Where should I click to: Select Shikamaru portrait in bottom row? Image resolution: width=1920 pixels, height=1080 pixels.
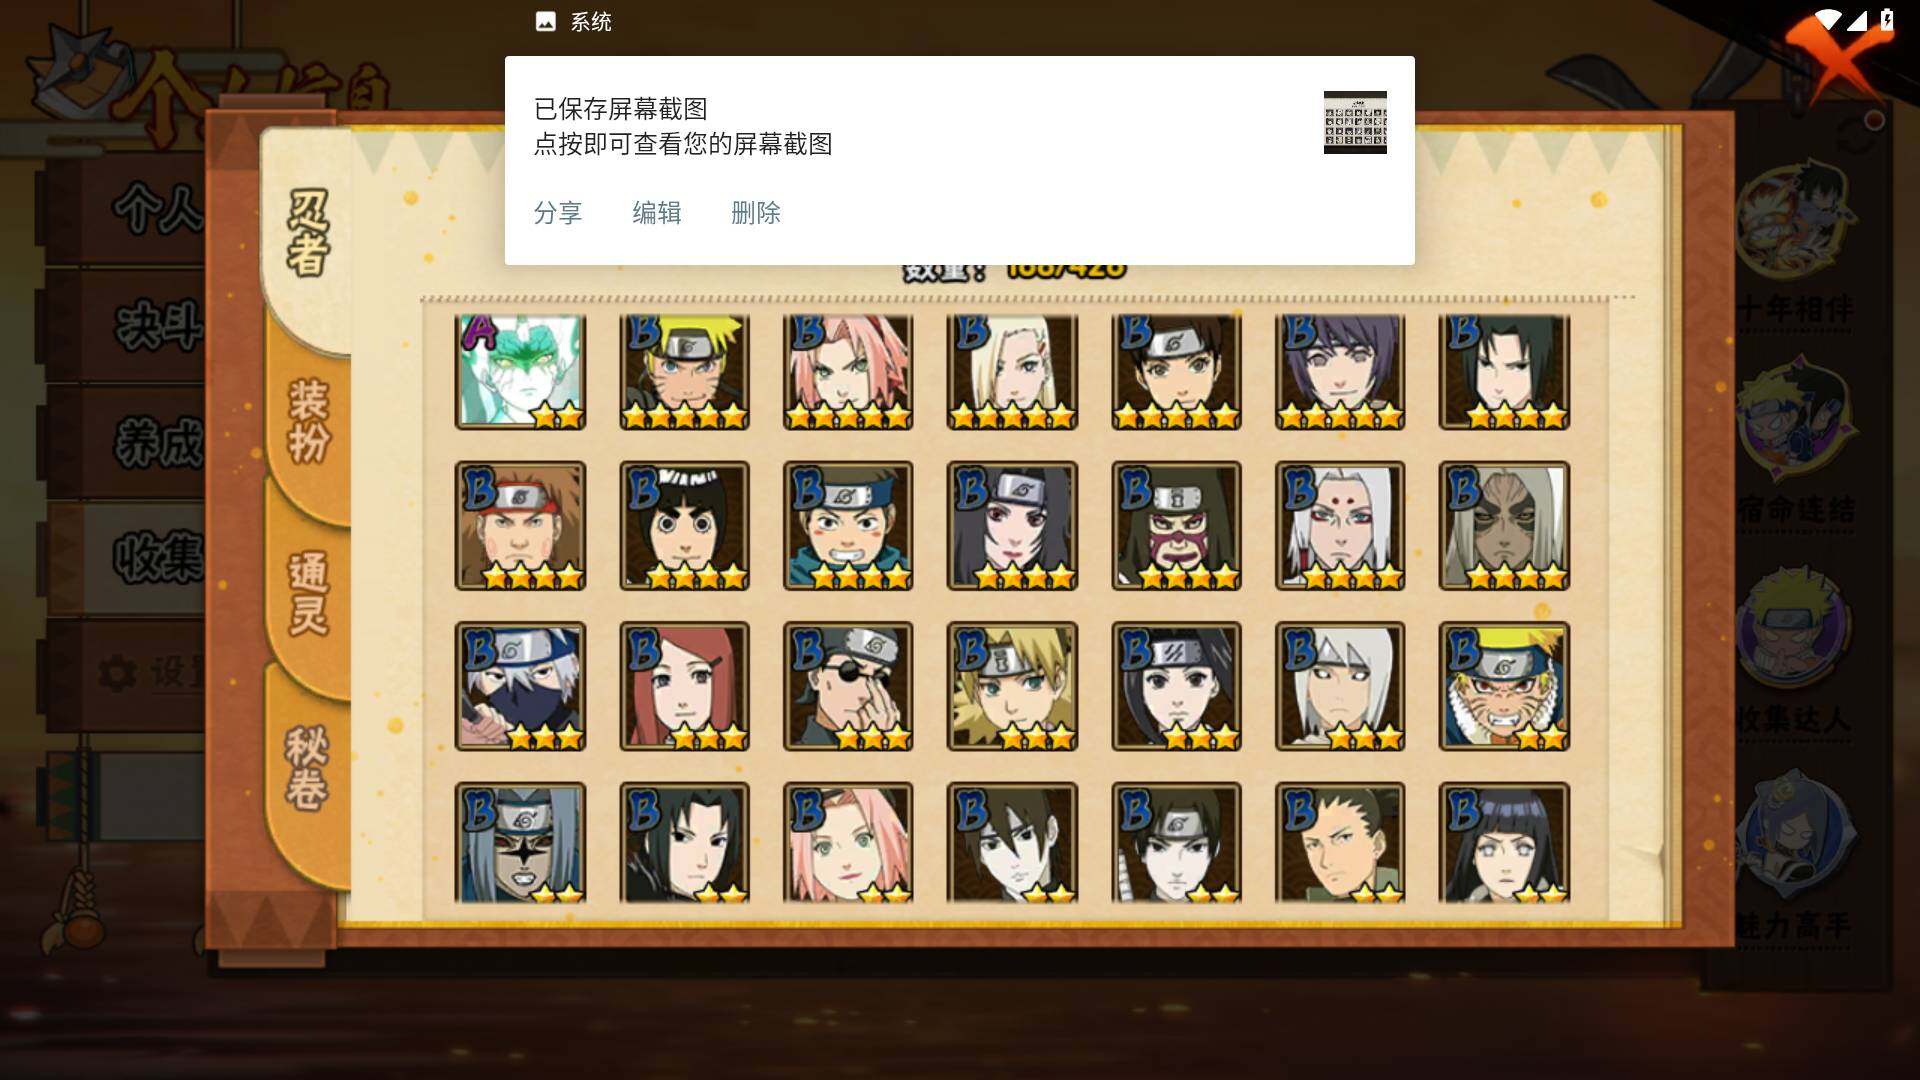[1340, 843]
